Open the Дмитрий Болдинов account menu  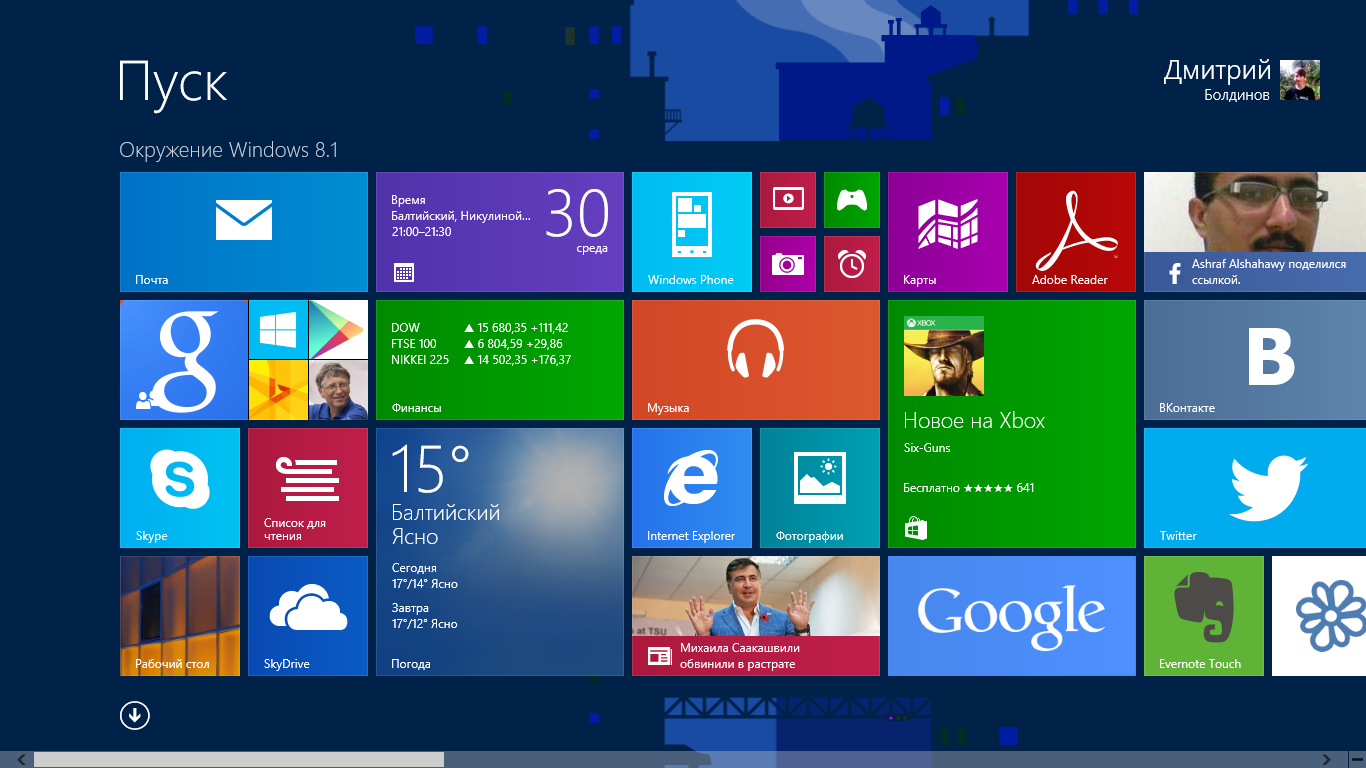1241,80
